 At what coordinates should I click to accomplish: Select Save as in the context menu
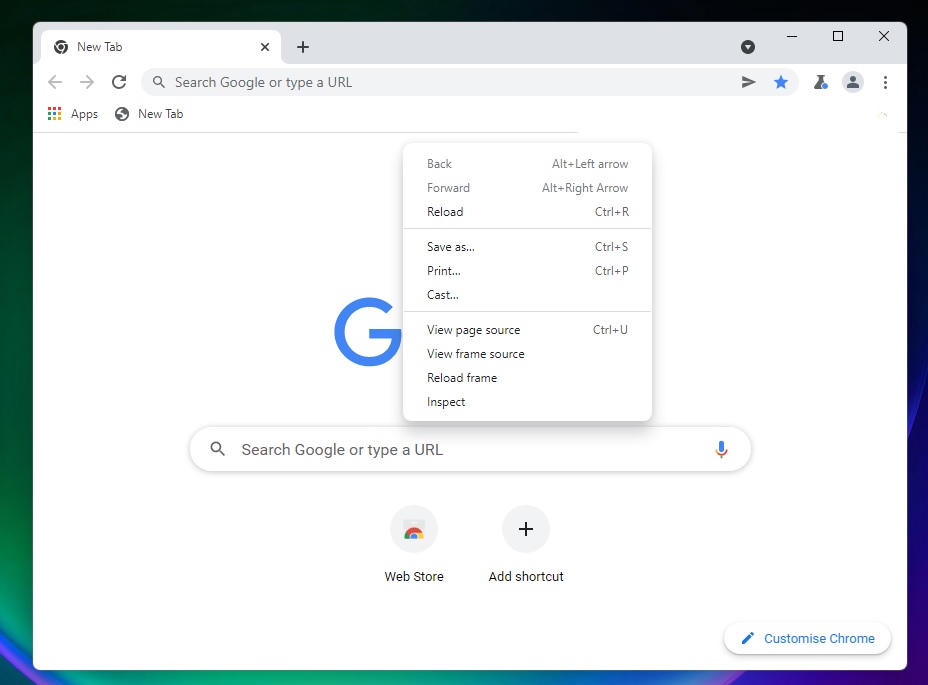click(x=450, y=246)
